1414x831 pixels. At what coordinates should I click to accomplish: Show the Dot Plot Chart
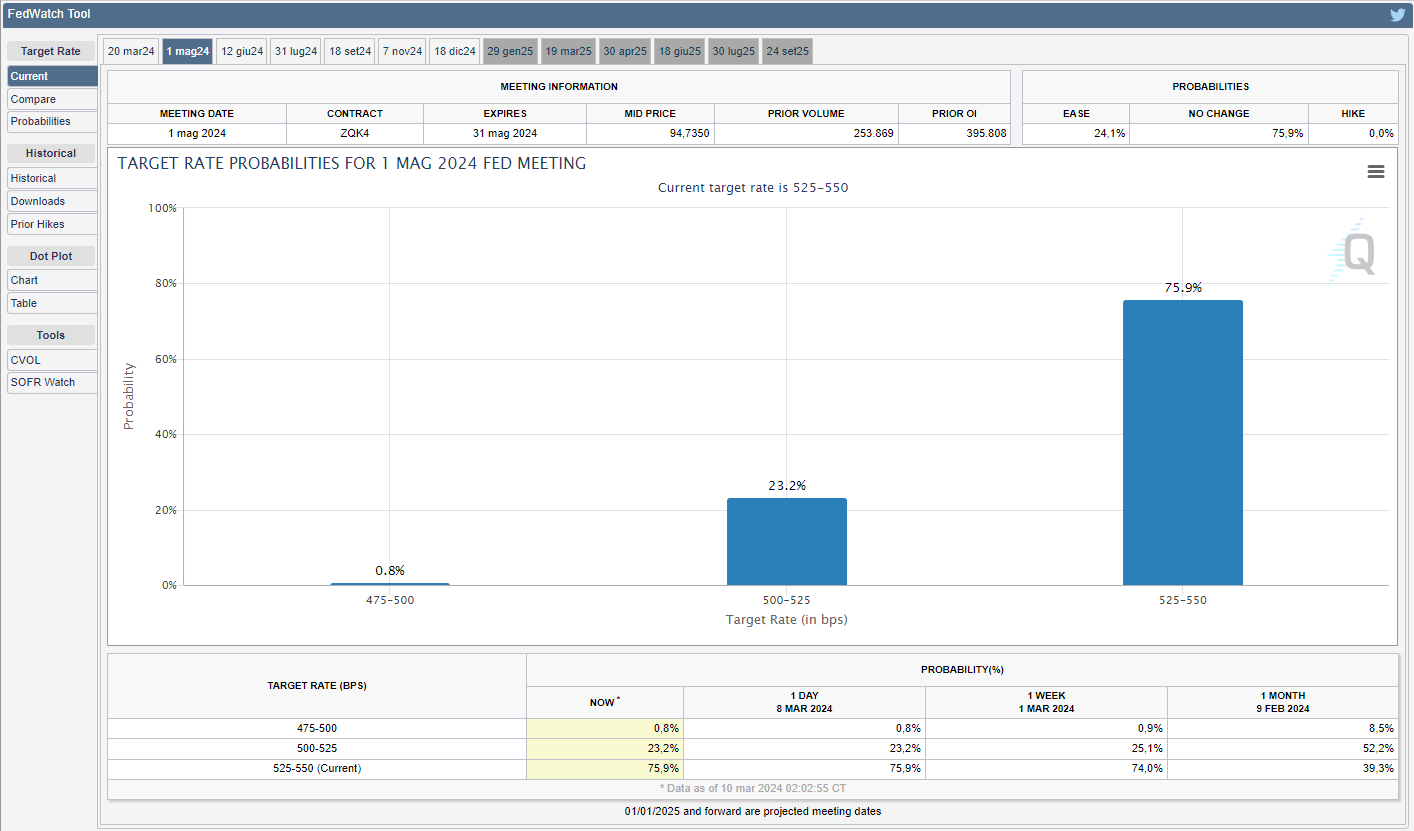point(52,280)
